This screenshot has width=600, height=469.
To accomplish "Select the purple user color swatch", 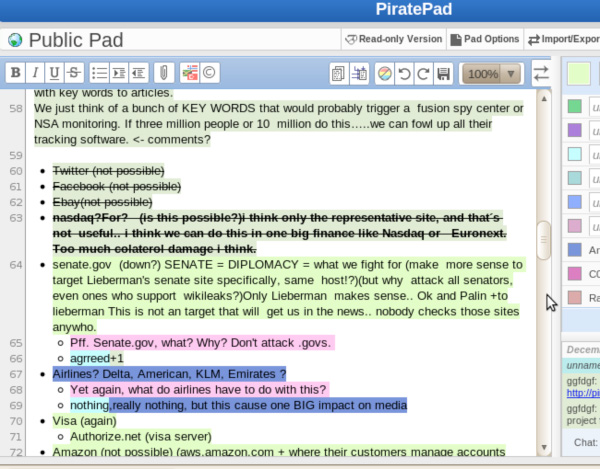I will 574,130.
